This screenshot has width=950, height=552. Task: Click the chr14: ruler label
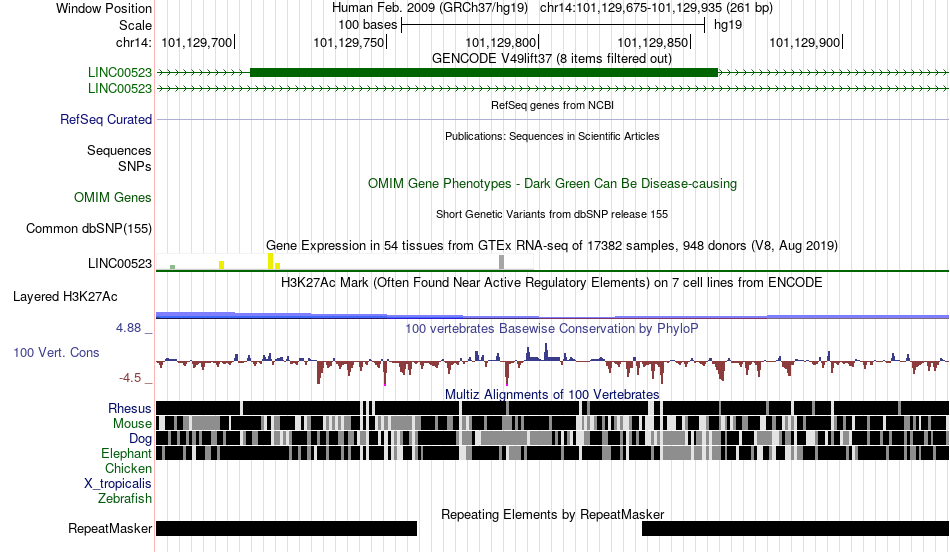[133, 42]
